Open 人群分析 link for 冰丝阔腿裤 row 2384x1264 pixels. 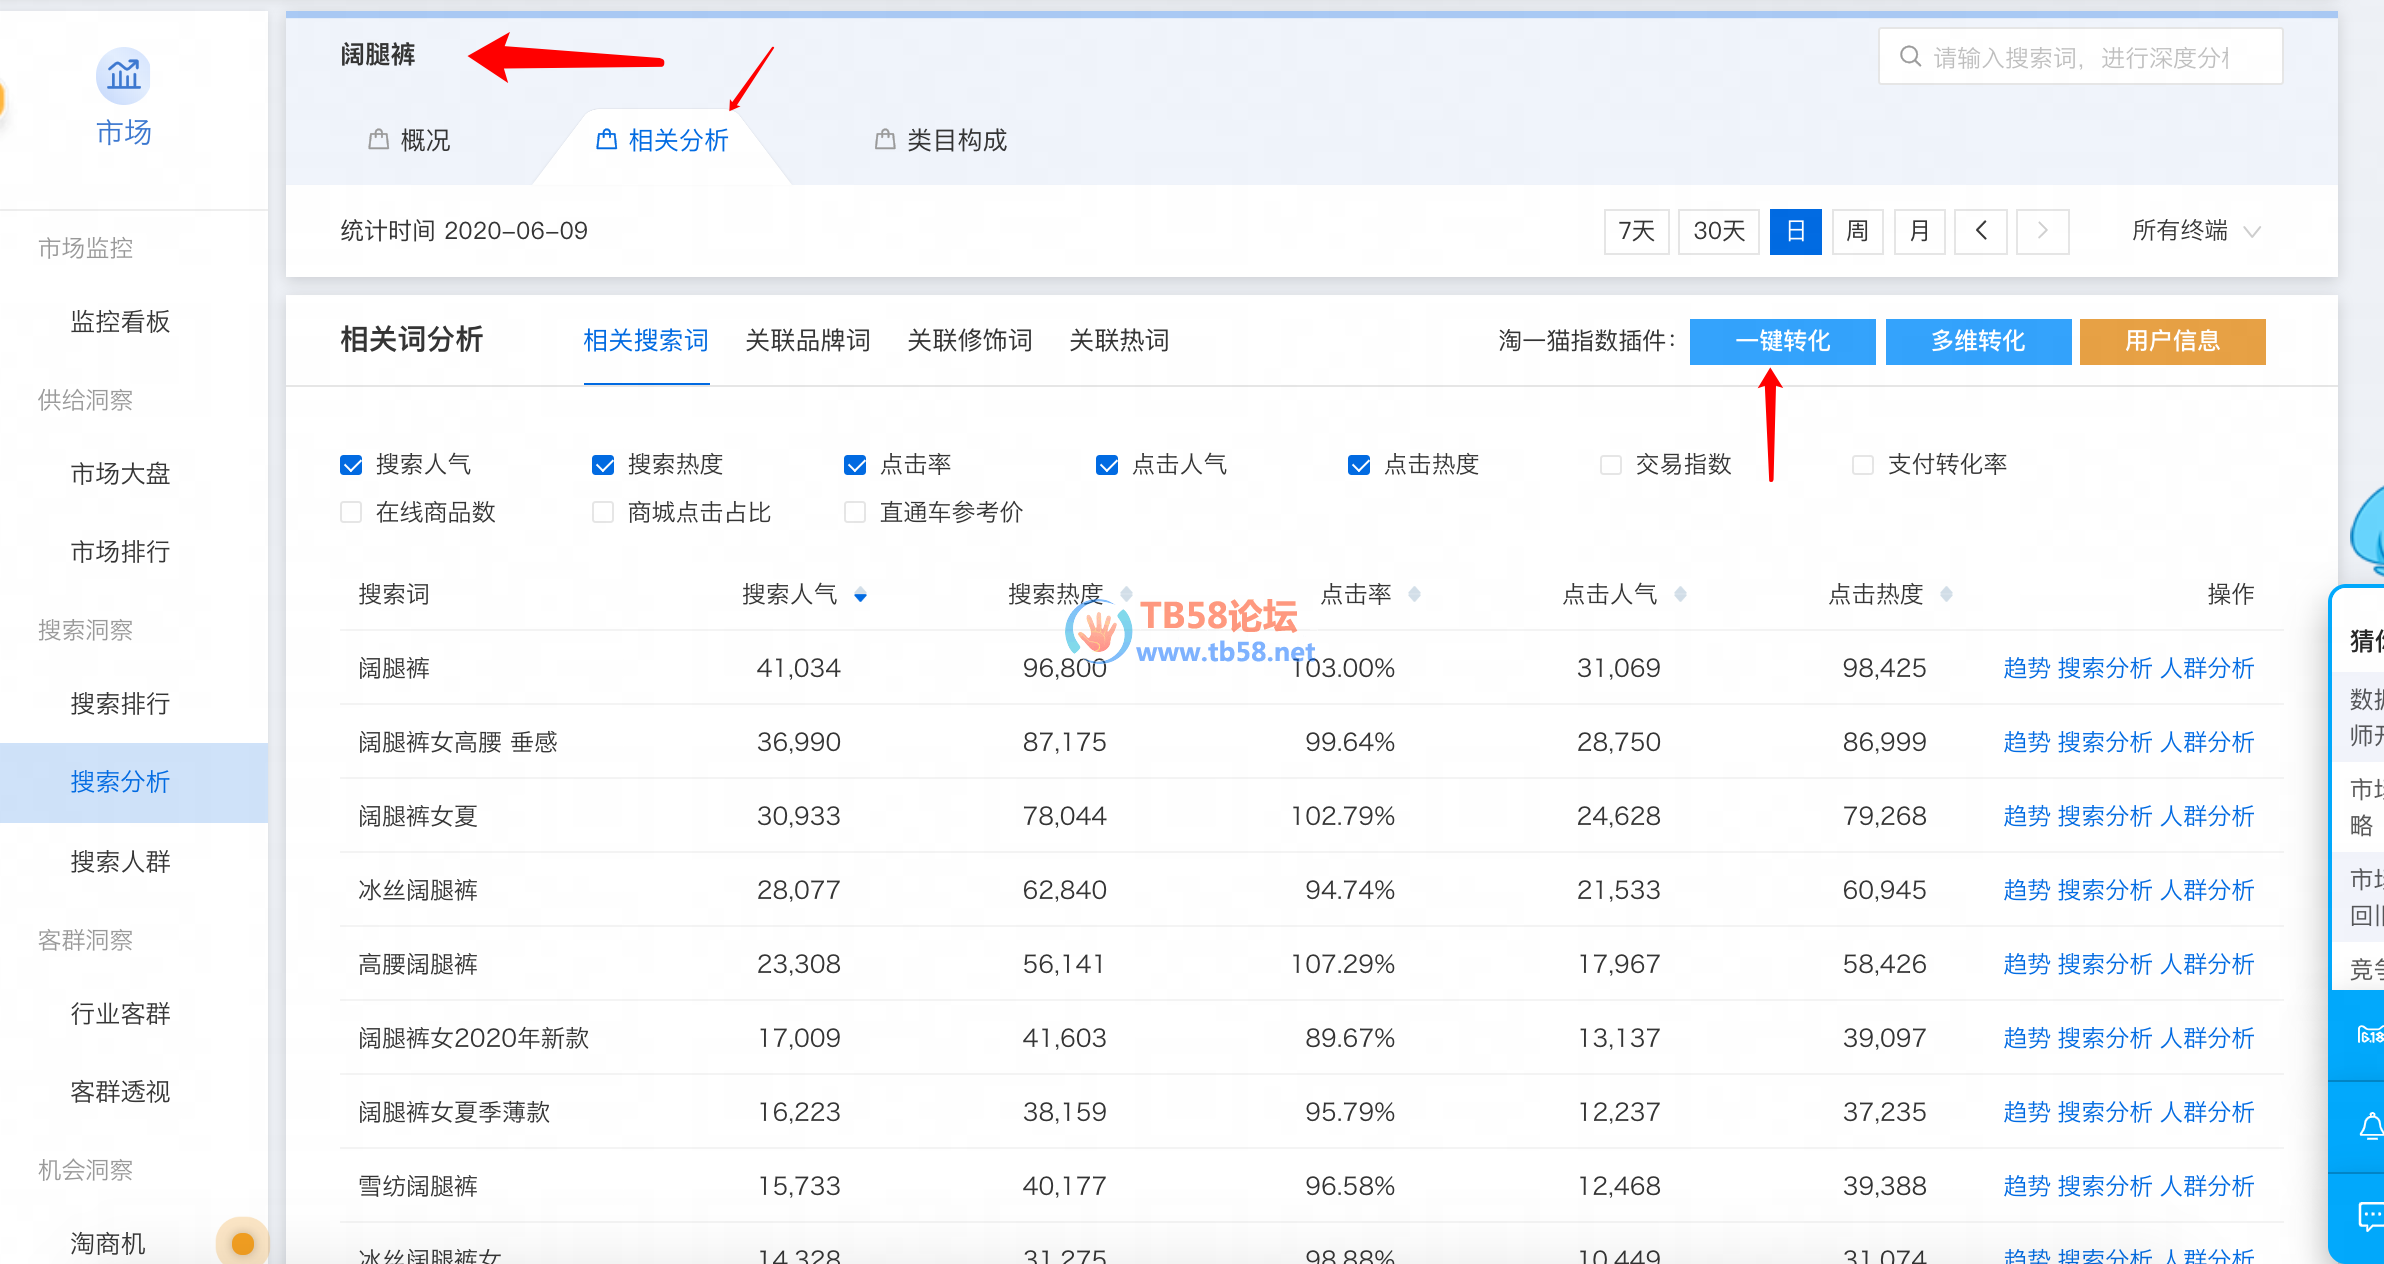click(x=2207, y=890)
